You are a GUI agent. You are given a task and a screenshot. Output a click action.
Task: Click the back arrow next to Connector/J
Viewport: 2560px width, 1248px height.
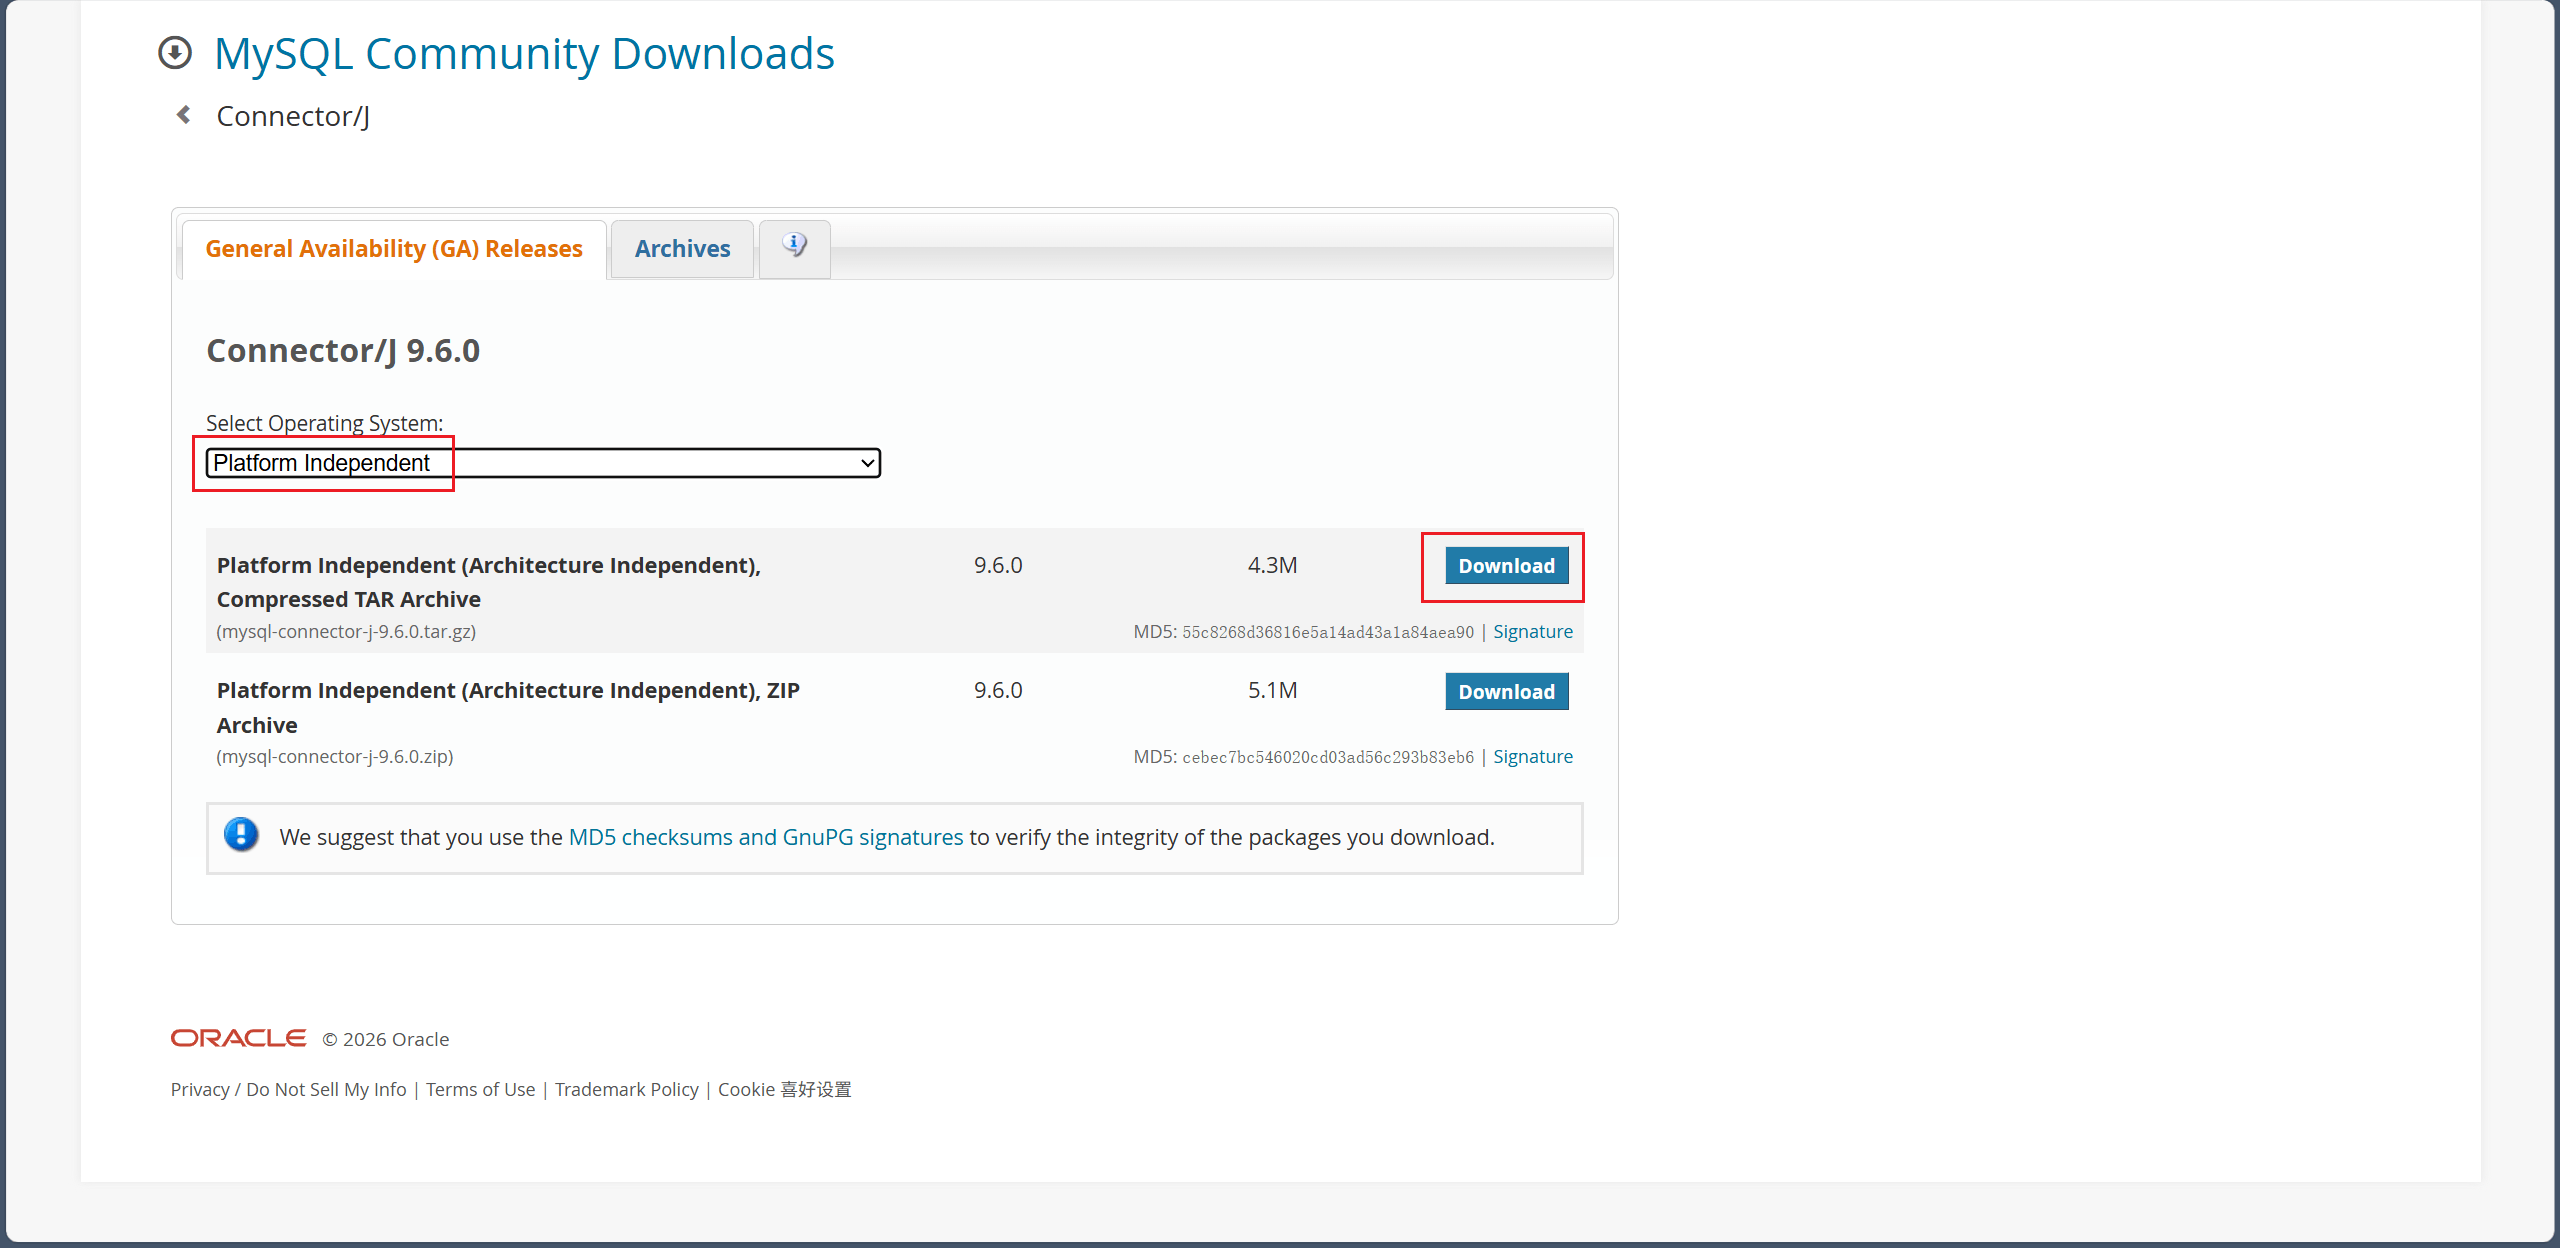184,115
